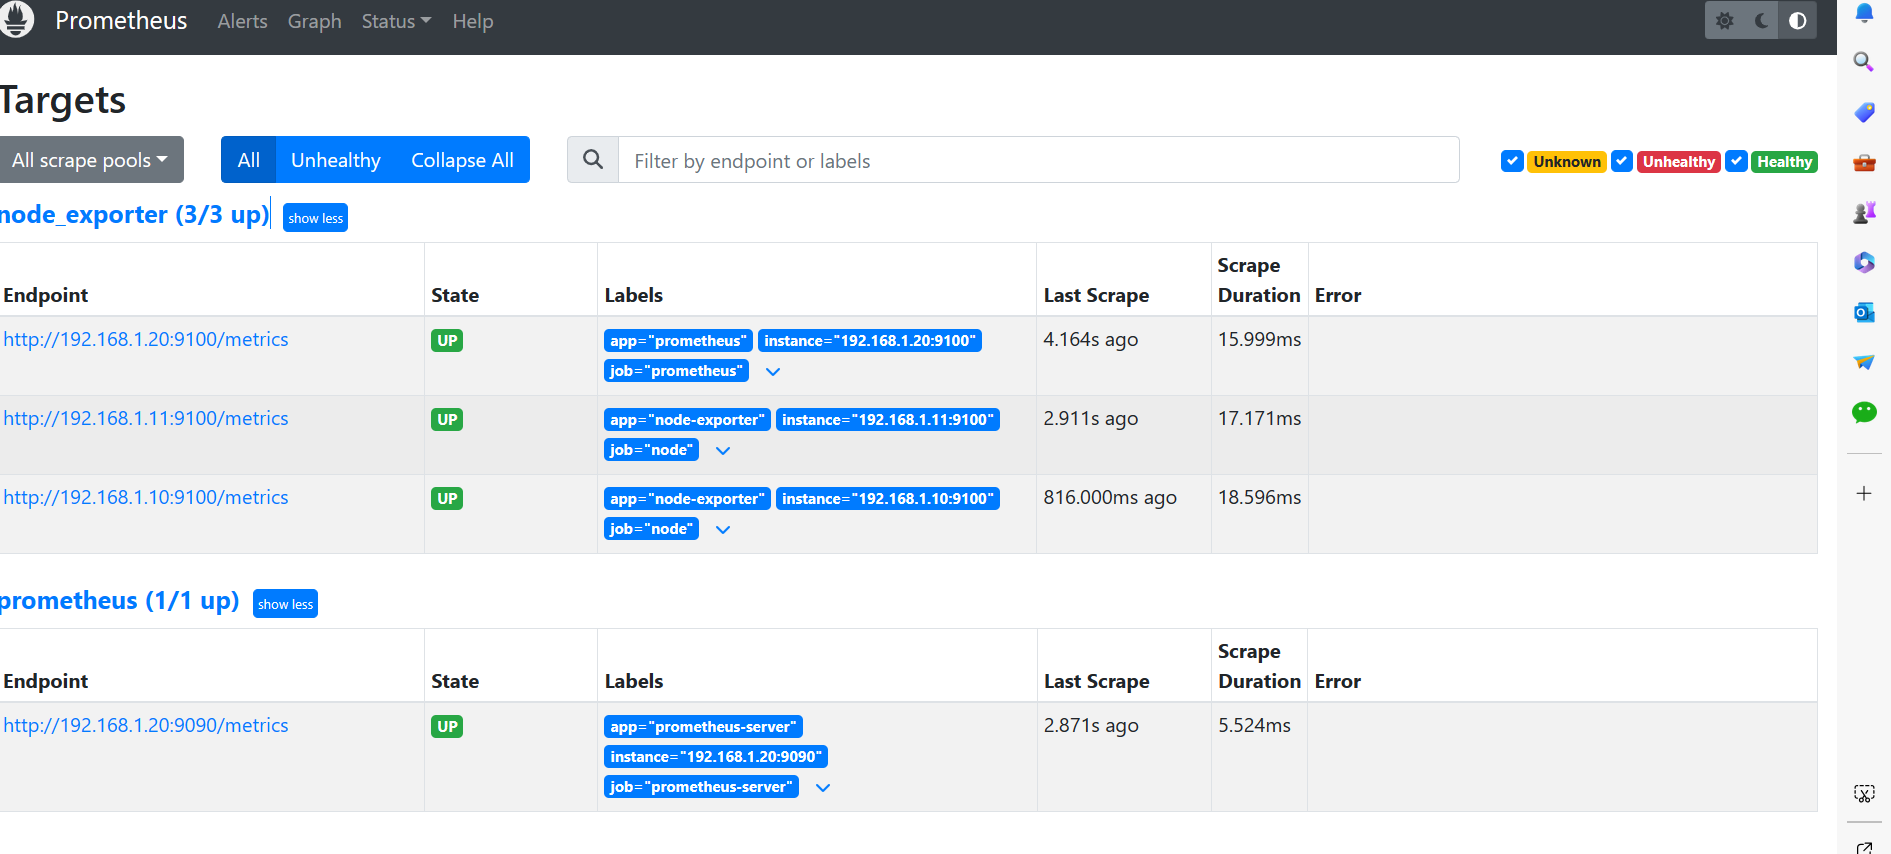Open http://192.168.1.20:9100/metrics endpoint link

pyautogui.click(x=146, y=339)
